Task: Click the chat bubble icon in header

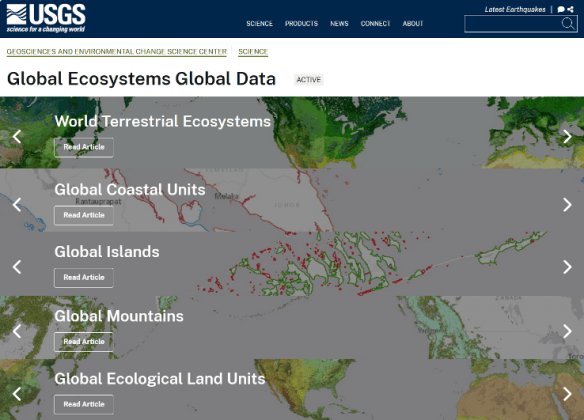Action: tap(561, 10)
